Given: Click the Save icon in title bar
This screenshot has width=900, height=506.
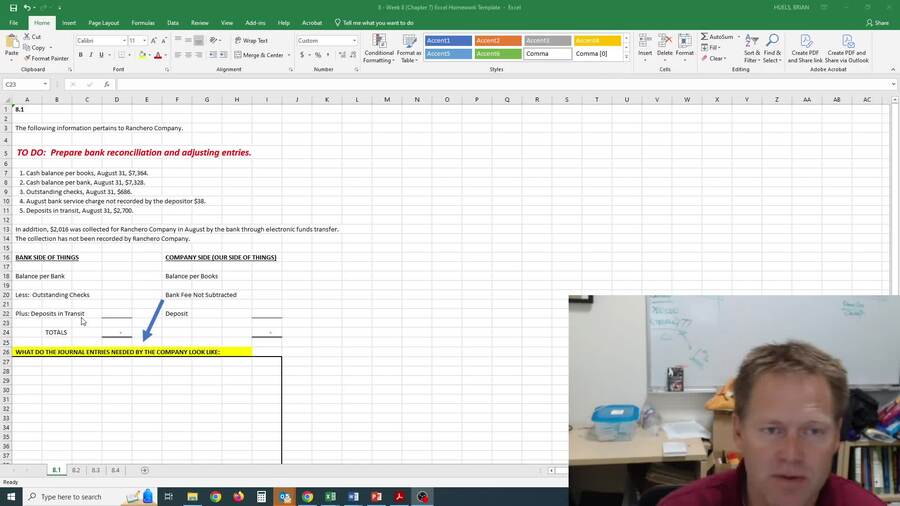Looking at the screenshot, I should 13,7.
